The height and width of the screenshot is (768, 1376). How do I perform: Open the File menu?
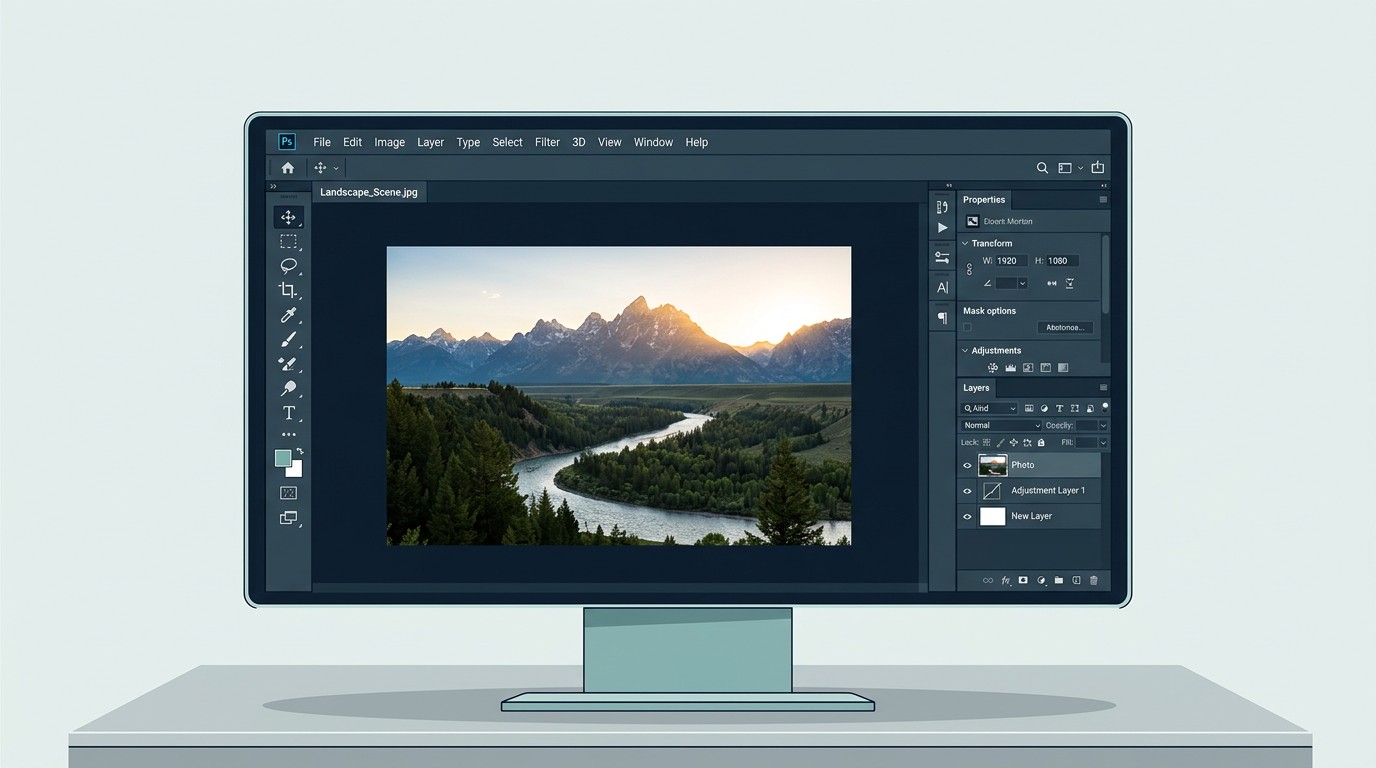(322, 142)
